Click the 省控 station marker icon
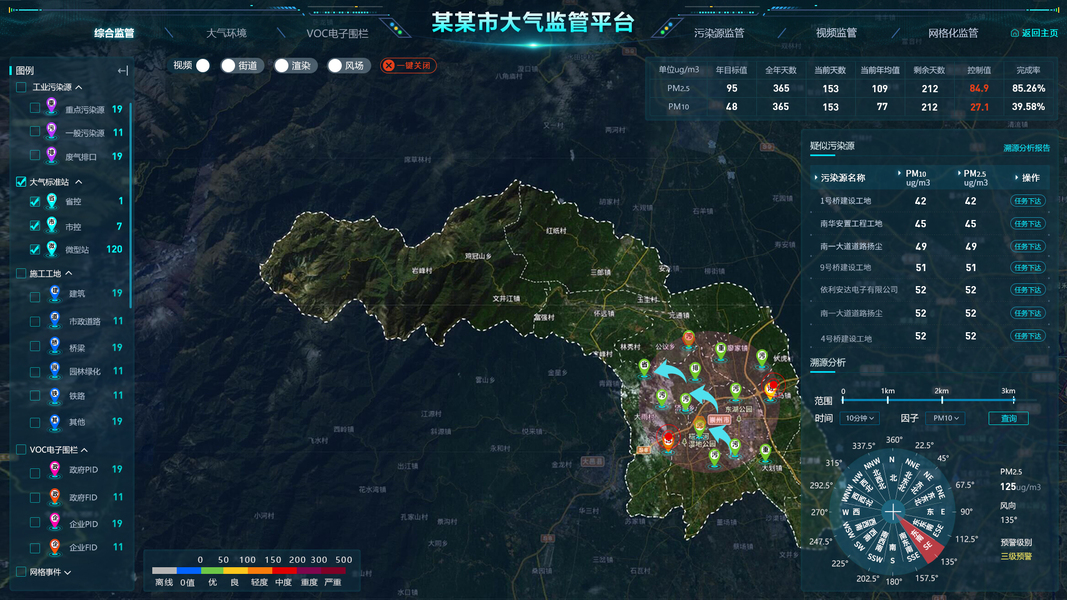 [x=52, y=201]
